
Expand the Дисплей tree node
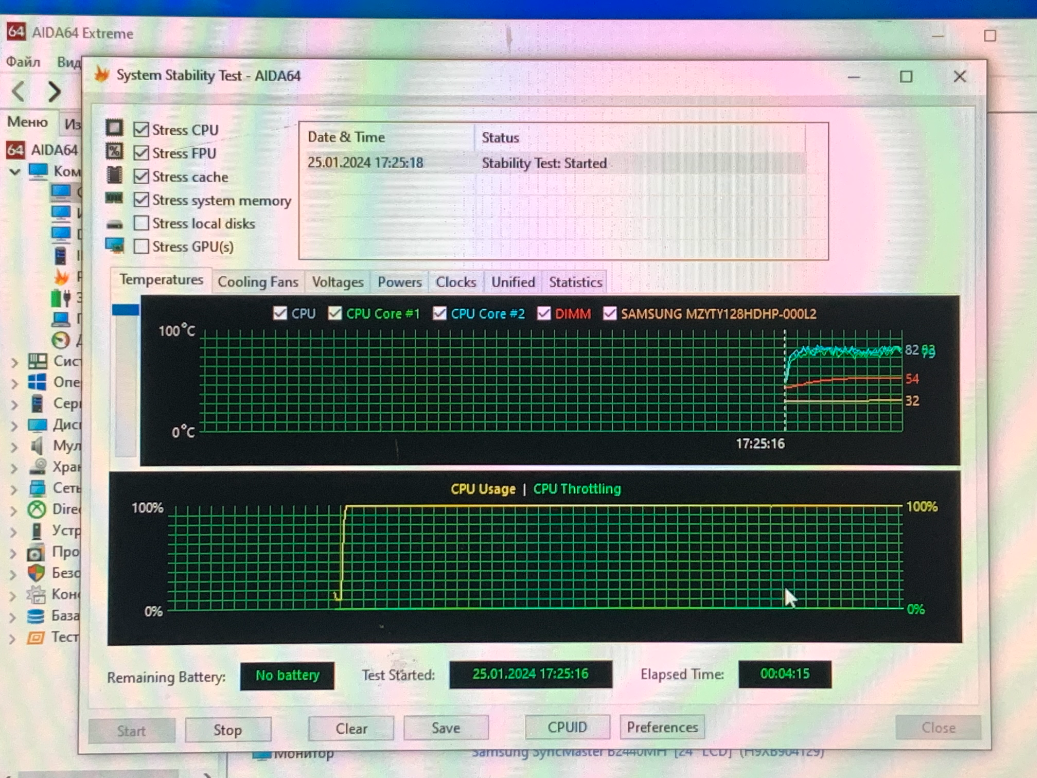tap(14, 425)
